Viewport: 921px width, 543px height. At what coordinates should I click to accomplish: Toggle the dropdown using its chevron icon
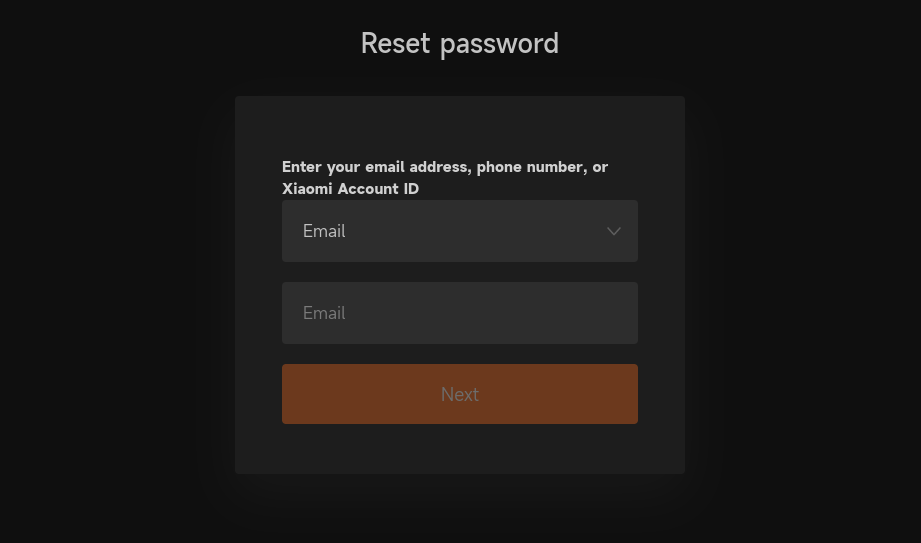pyautogui.click(x=613, y=231)
